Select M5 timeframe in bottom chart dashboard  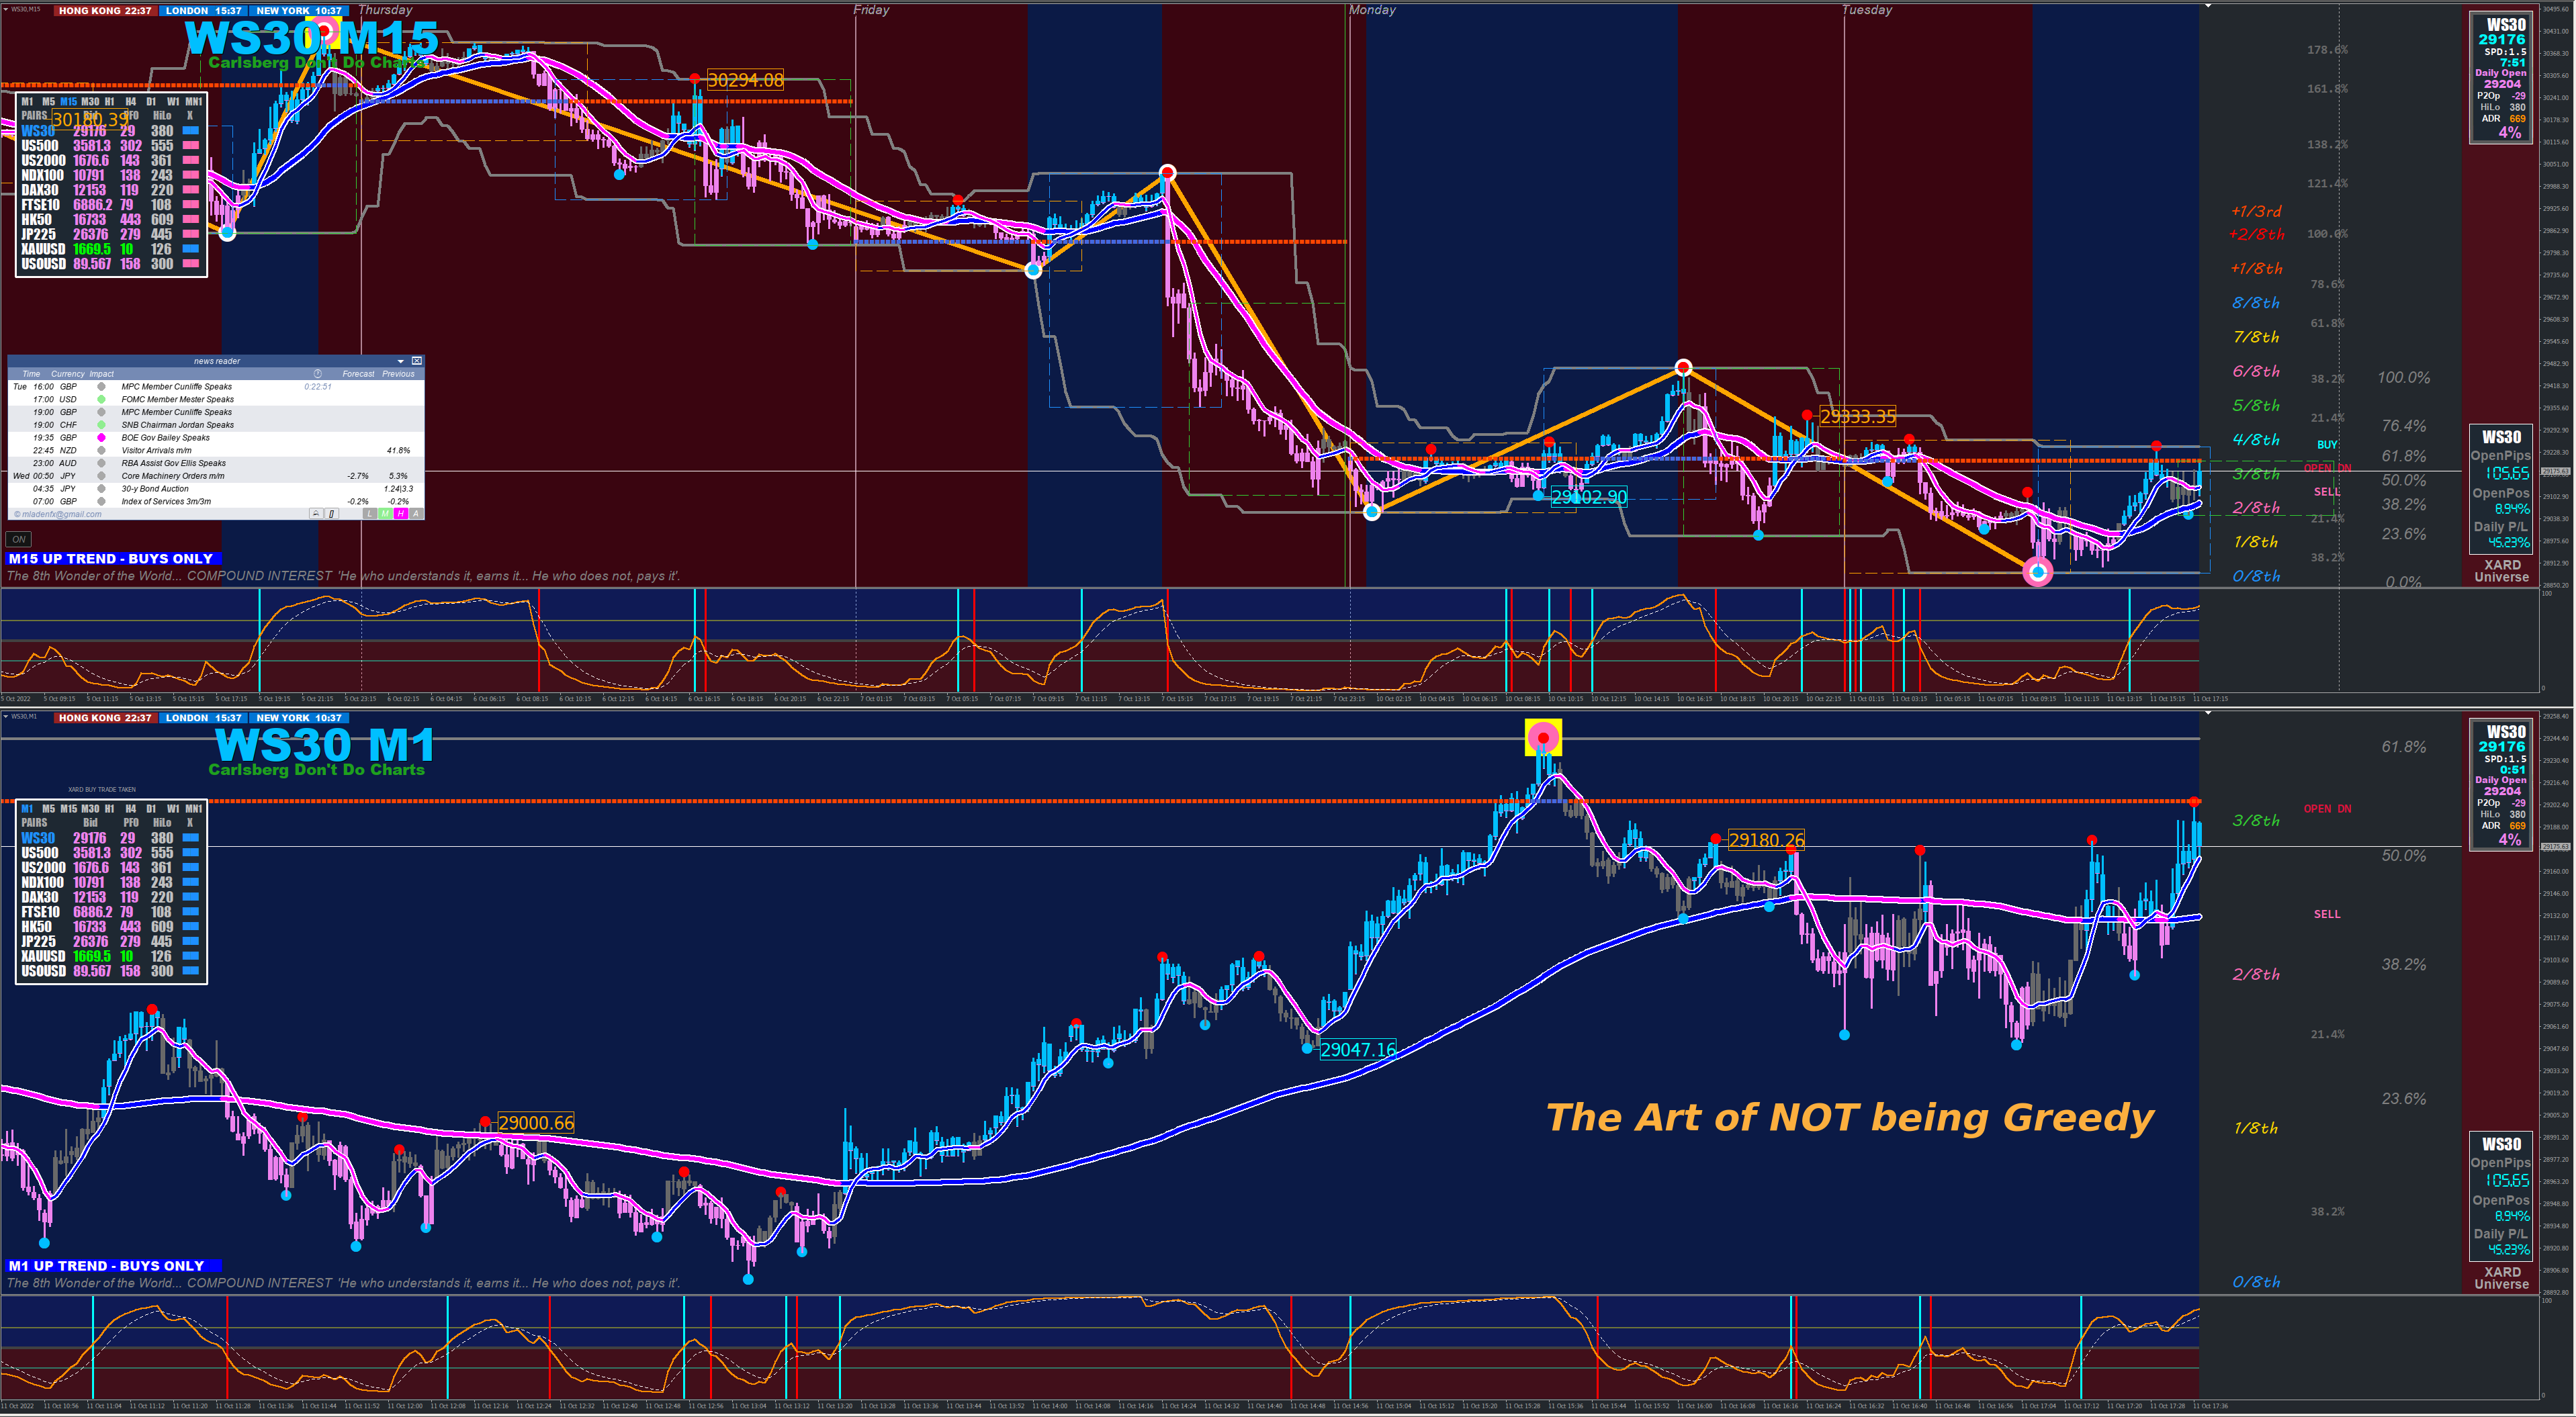tap(48, 809)
